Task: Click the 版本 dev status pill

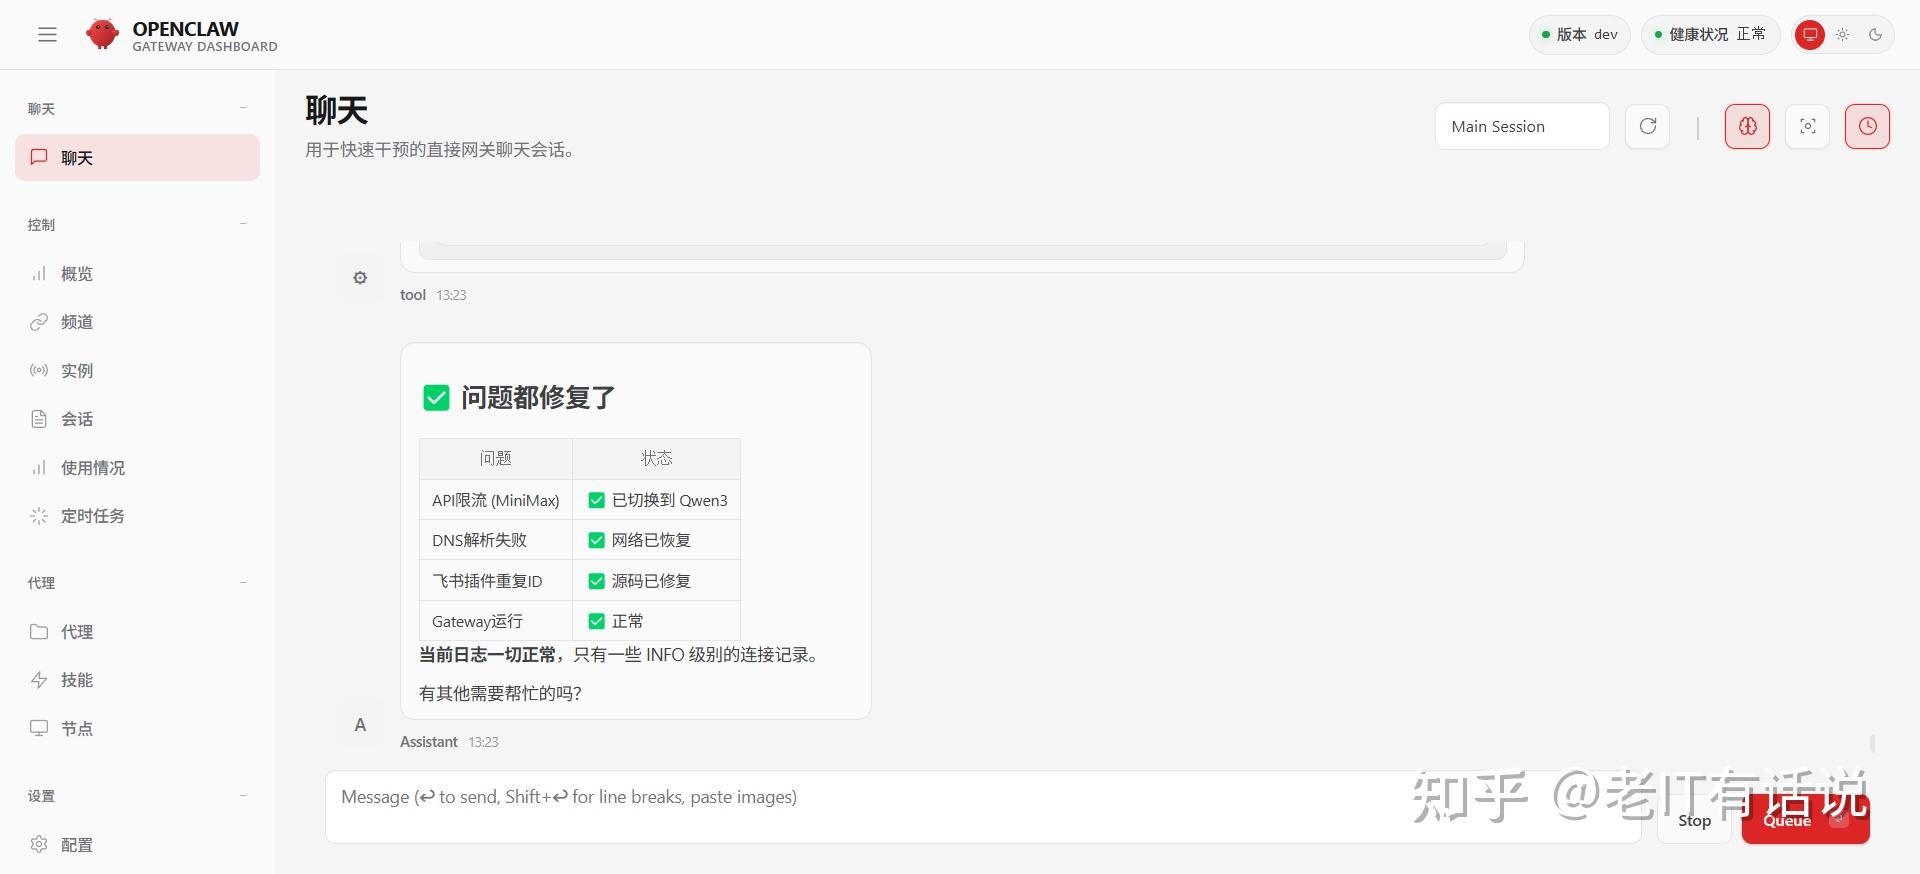Action: pyautogui.click(x=1580, y=35)
